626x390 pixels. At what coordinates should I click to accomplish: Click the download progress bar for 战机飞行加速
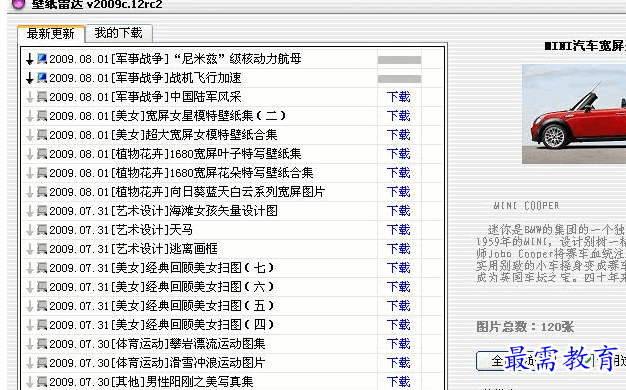point(399,79)
